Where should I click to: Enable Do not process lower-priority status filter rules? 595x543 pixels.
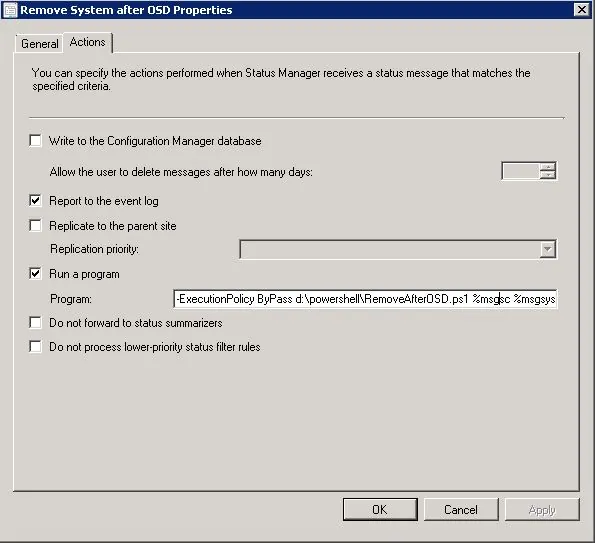35,347
